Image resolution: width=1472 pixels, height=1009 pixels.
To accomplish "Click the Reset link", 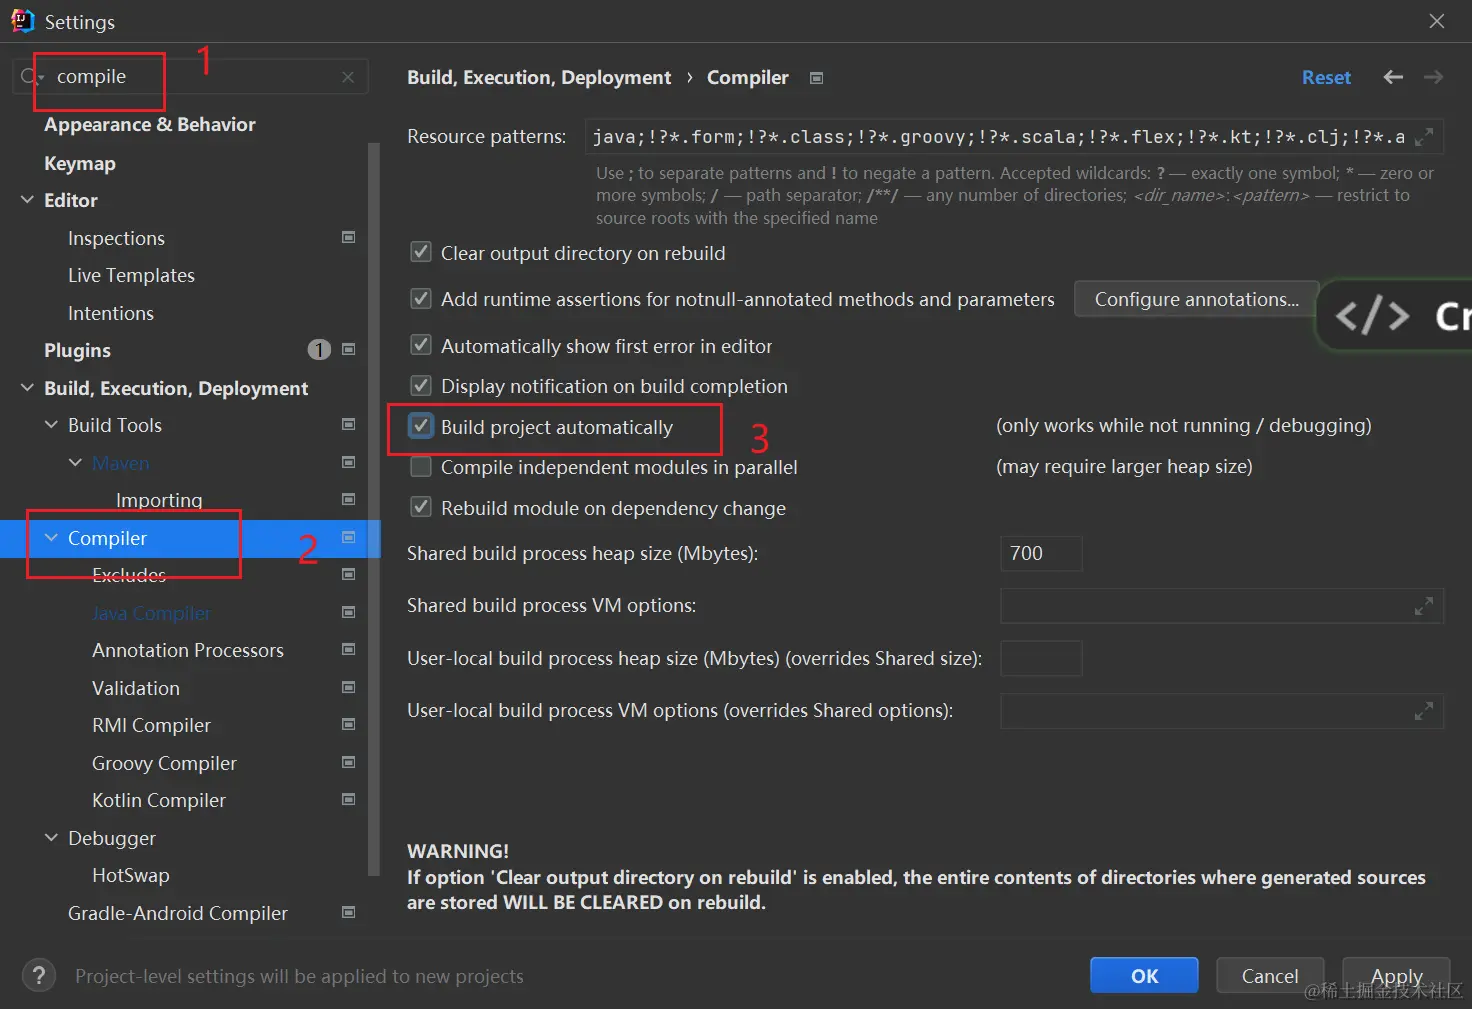I will click(1326, 77).
